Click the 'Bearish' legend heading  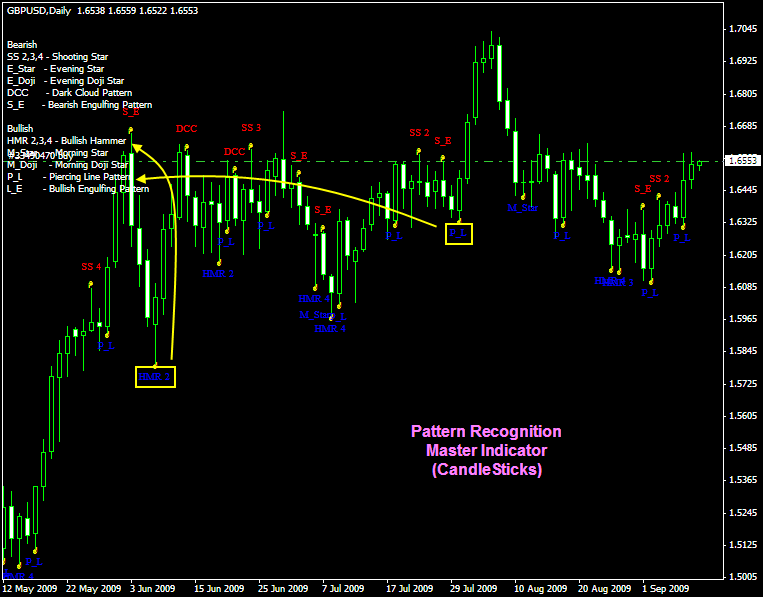pos(22,45)
